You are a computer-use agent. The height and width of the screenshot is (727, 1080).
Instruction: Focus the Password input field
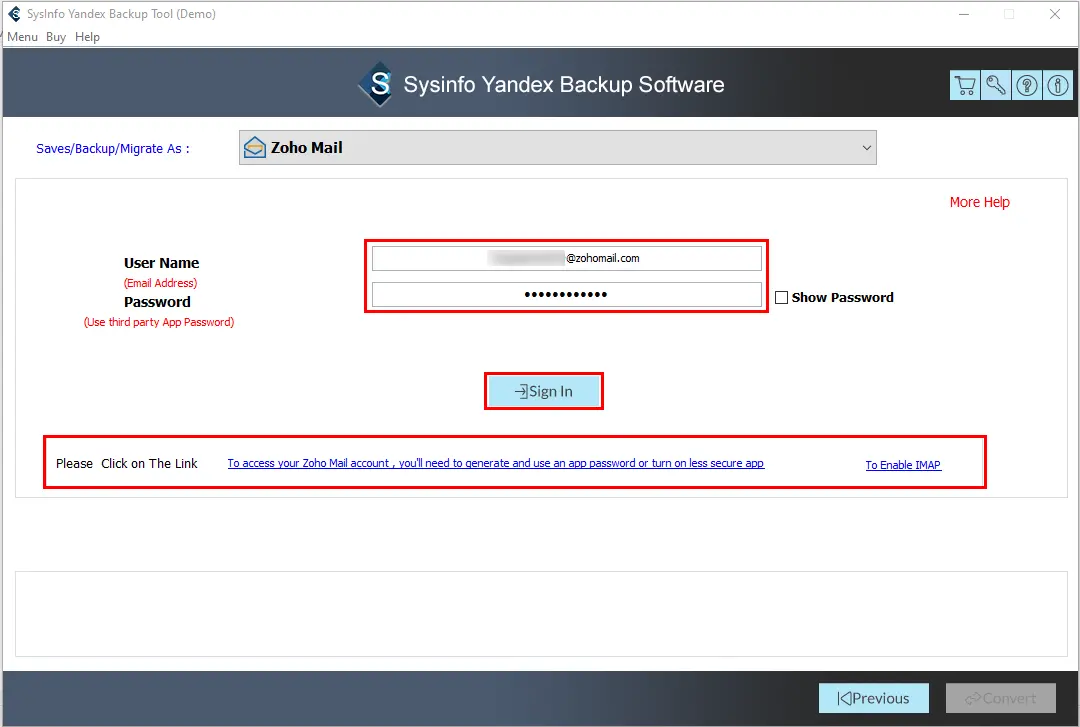567,294
